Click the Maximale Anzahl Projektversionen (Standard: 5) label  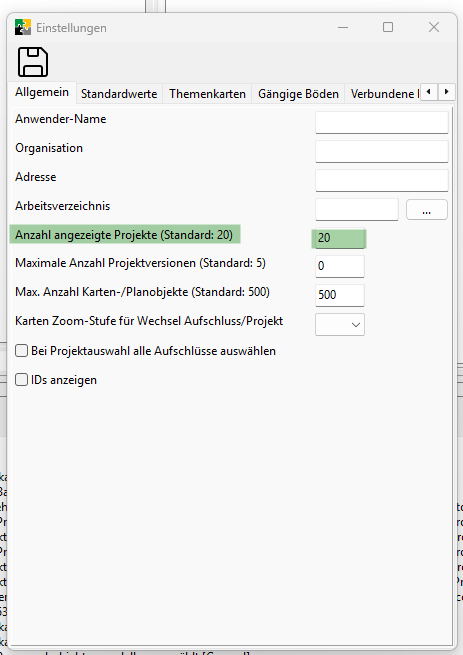140,263
